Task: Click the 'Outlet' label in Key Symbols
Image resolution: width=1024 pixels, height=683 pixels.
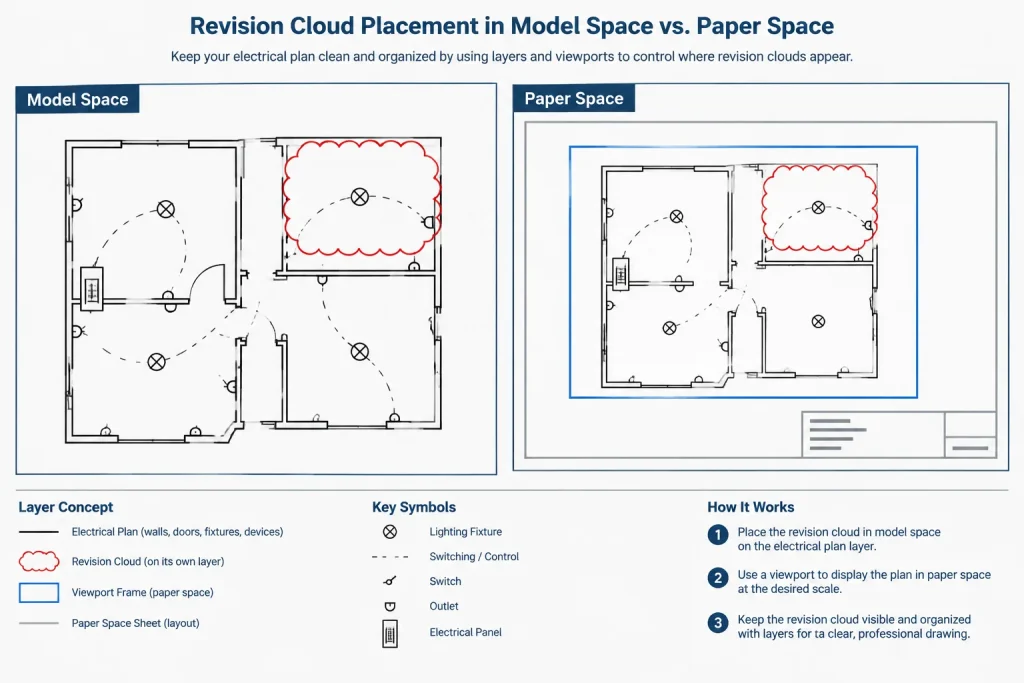Action: click(444, 607)
